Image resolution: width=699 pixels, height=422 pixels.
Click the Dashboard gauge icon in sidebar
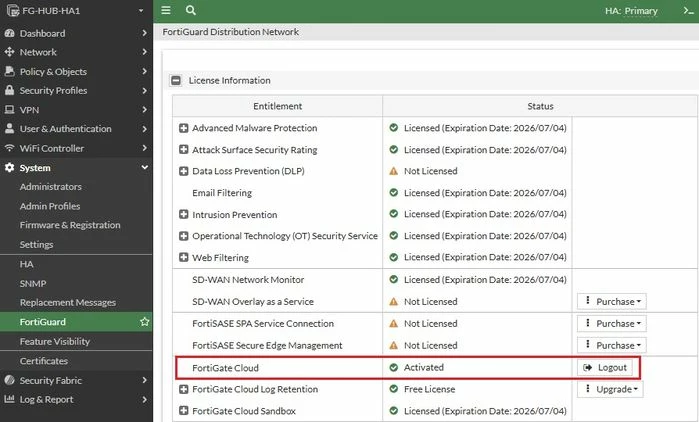click(9, 33)
